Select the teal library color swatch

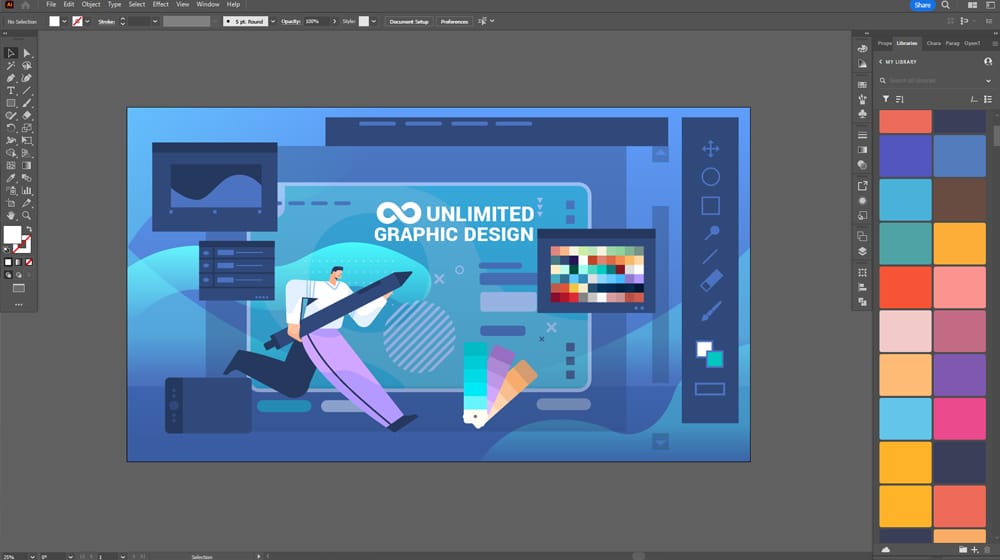(905, 243)
